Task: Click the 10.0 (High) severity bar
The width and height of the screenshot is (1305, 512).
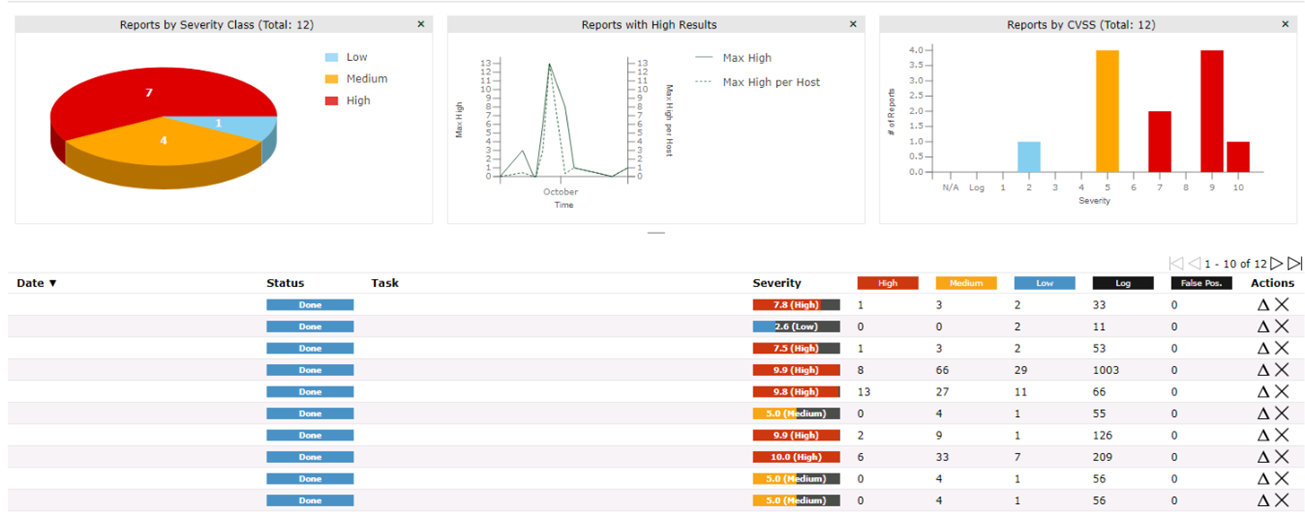Action: coord(796,457)
